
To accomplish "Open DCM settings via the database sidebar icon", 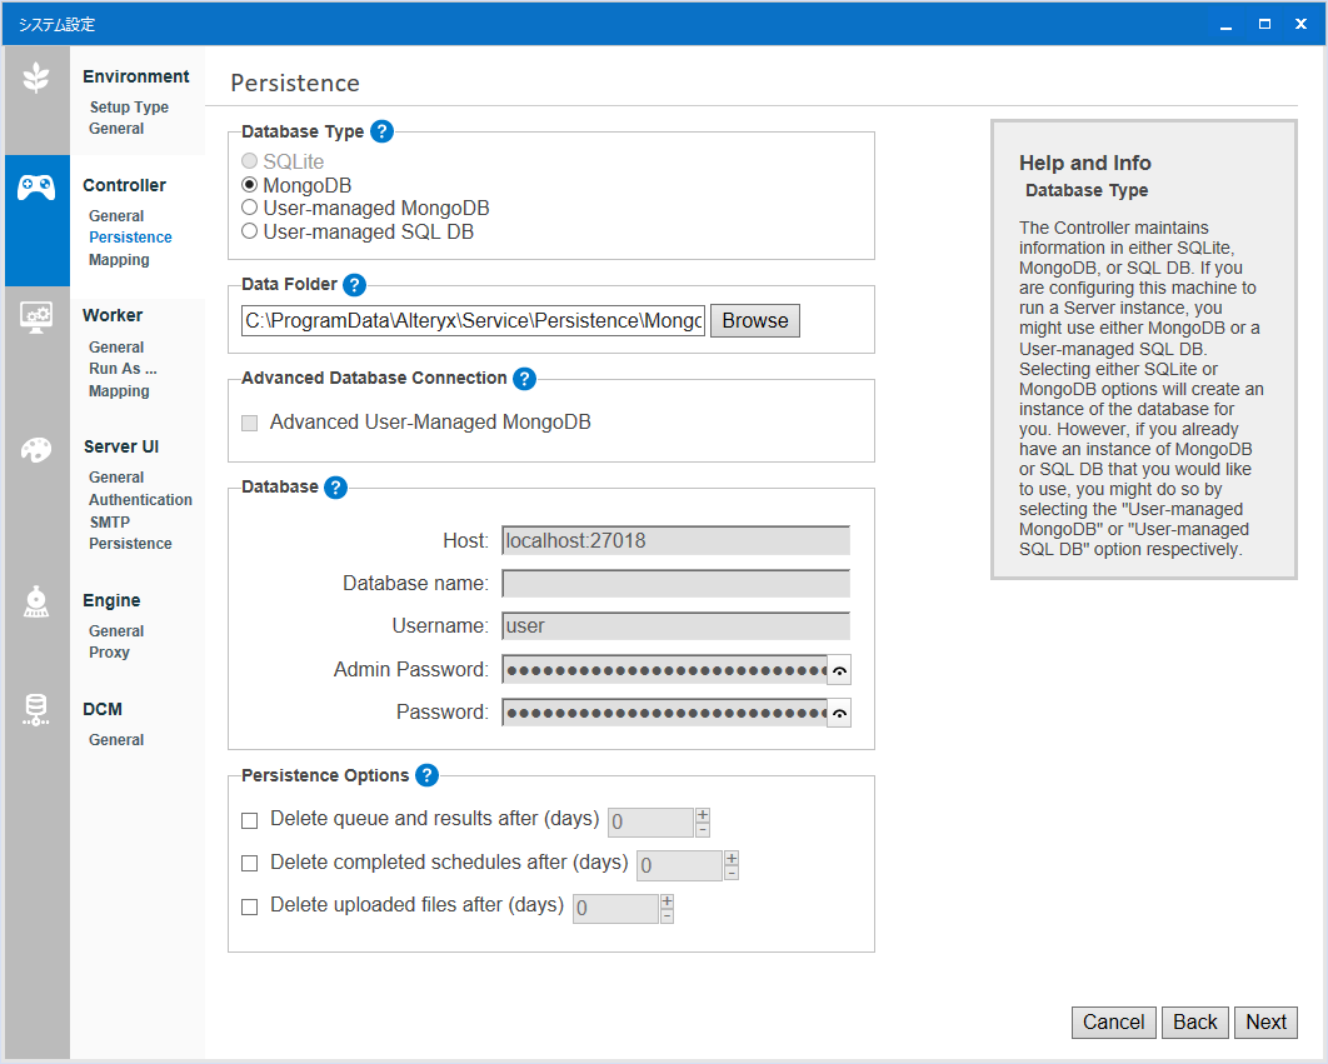I will pyautogui.click(x=37, y=710).
